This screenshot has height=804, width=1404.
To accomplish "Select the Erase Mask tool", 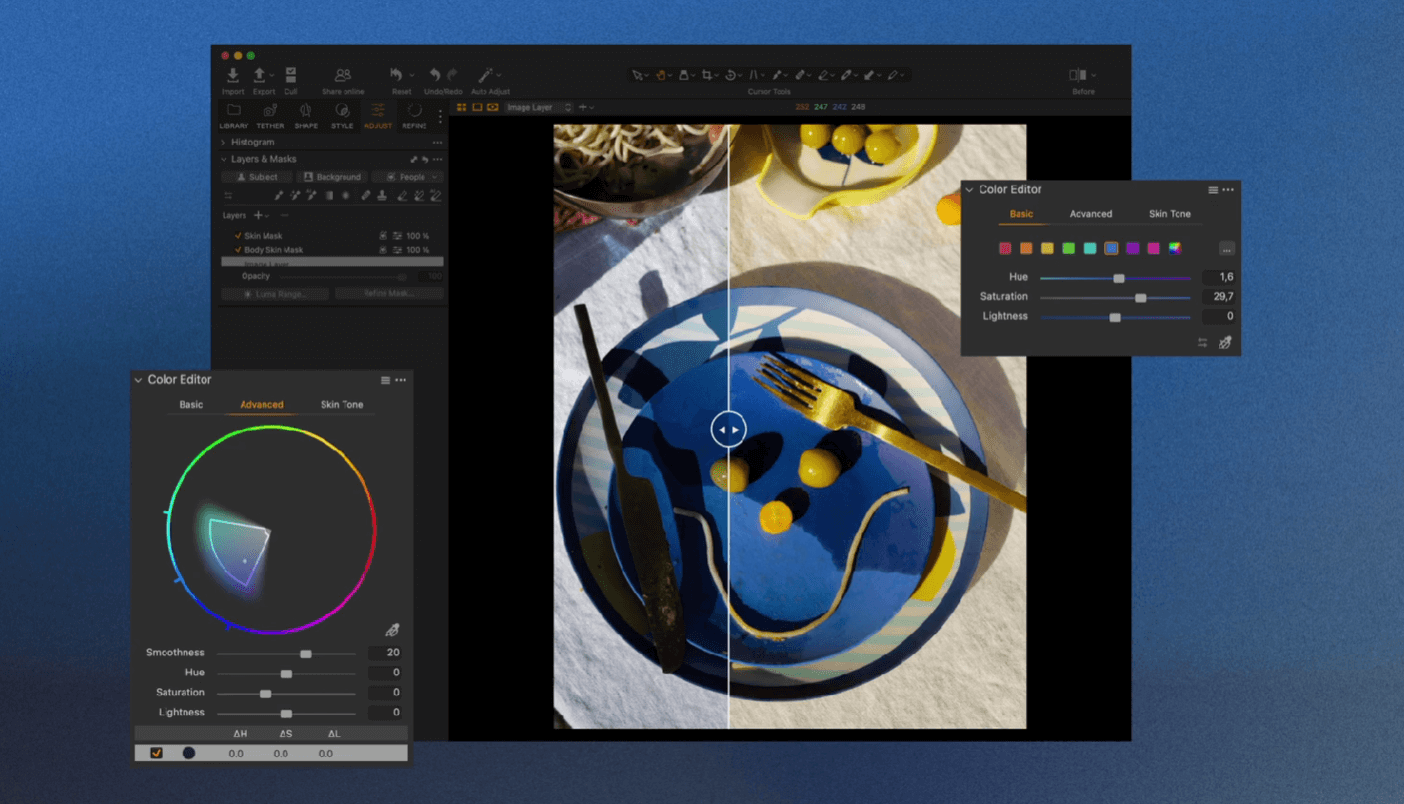I will 401,196.
